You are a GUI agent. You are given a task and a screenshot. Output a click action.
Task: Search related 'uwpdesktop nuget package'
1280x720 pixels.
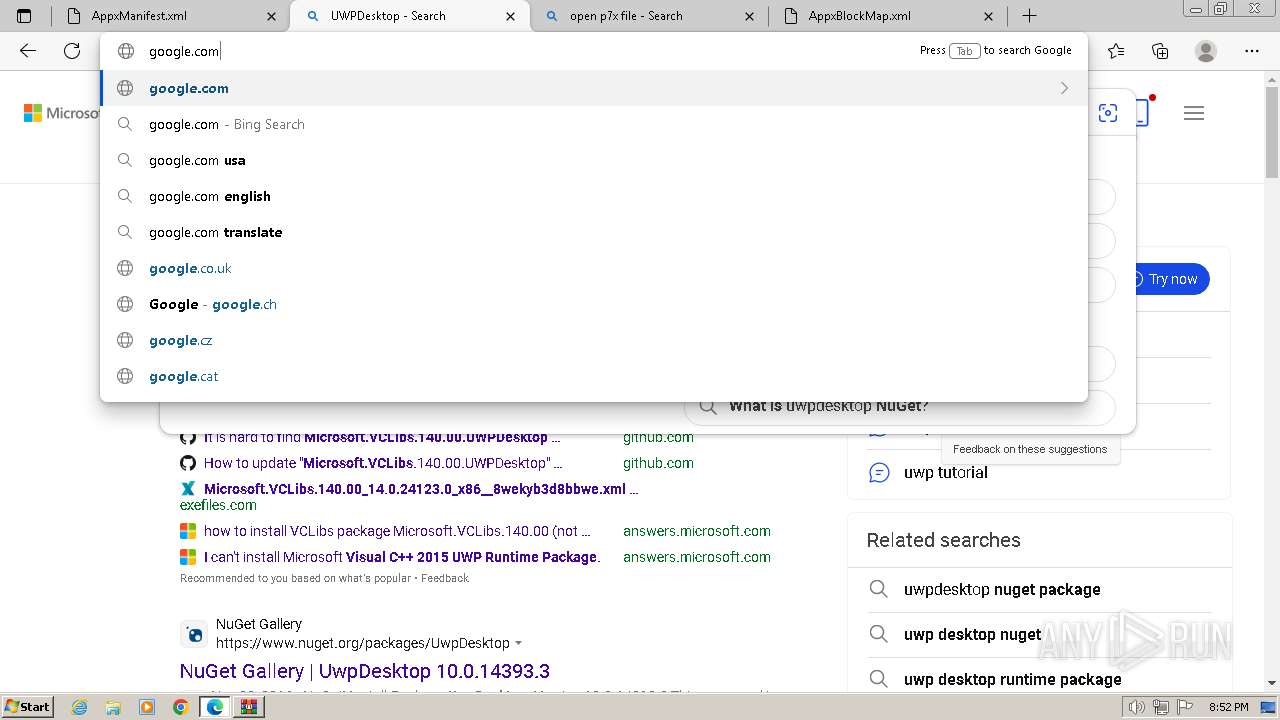click(1002, 589)
